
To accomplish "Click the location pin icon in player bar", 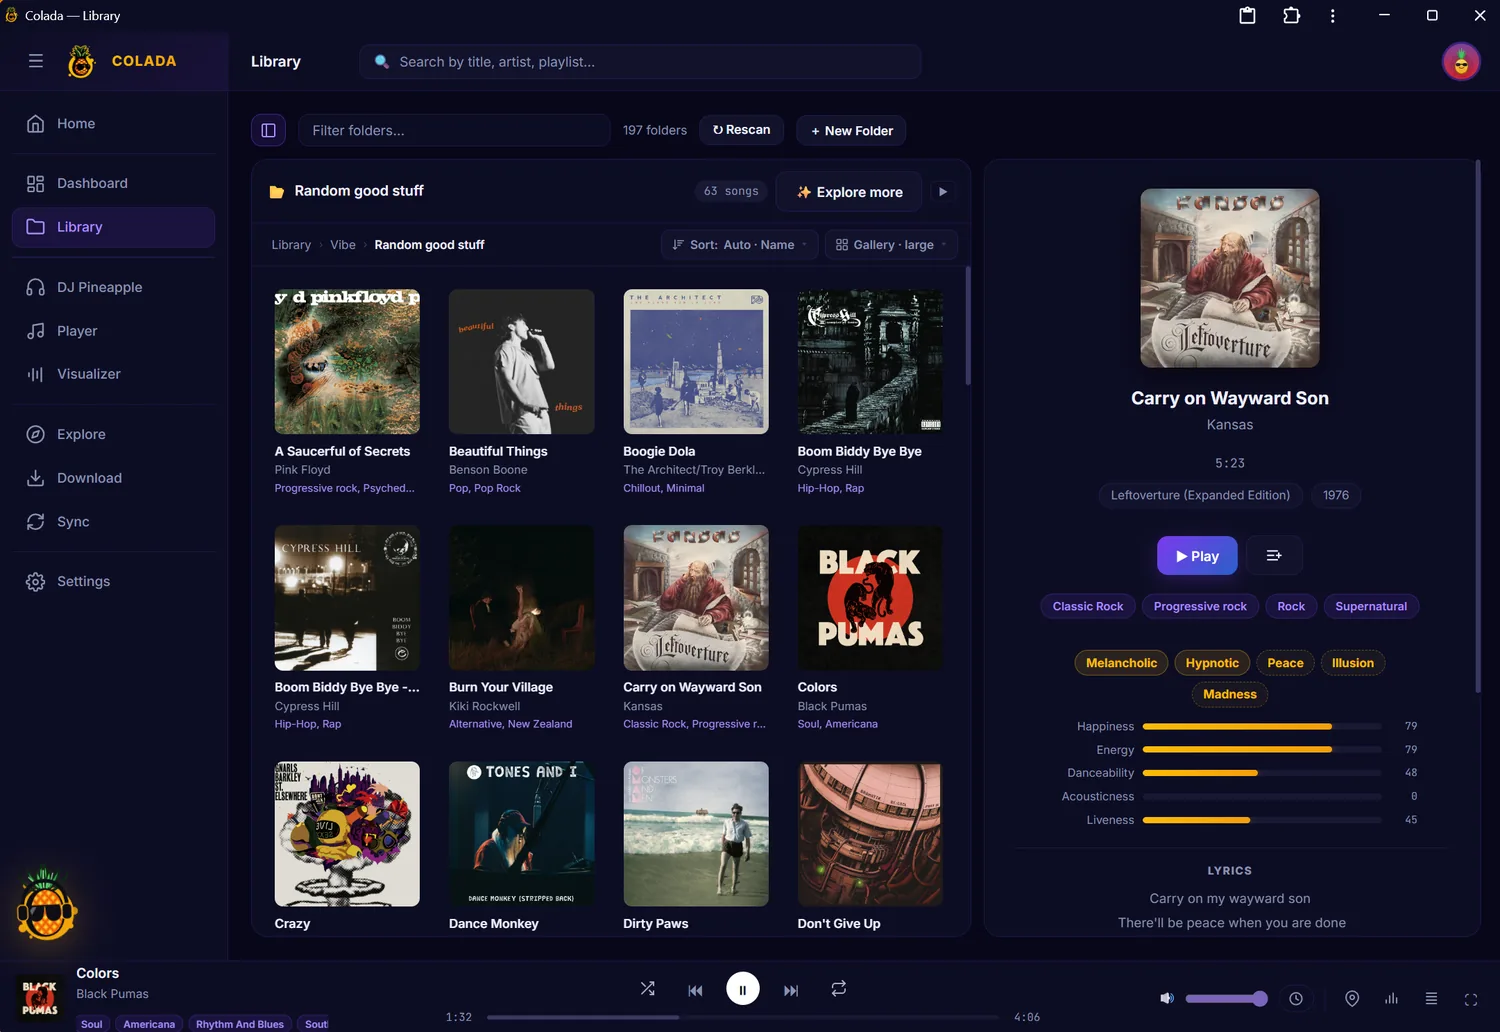I will point(1352,999).
